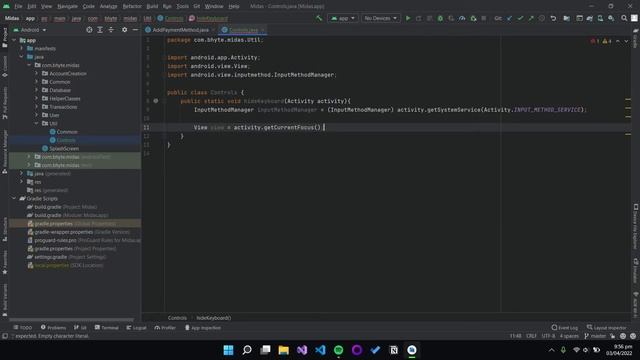Open the File menu
The height and width of the screenshot is (360, 640).
coord(18,6)
